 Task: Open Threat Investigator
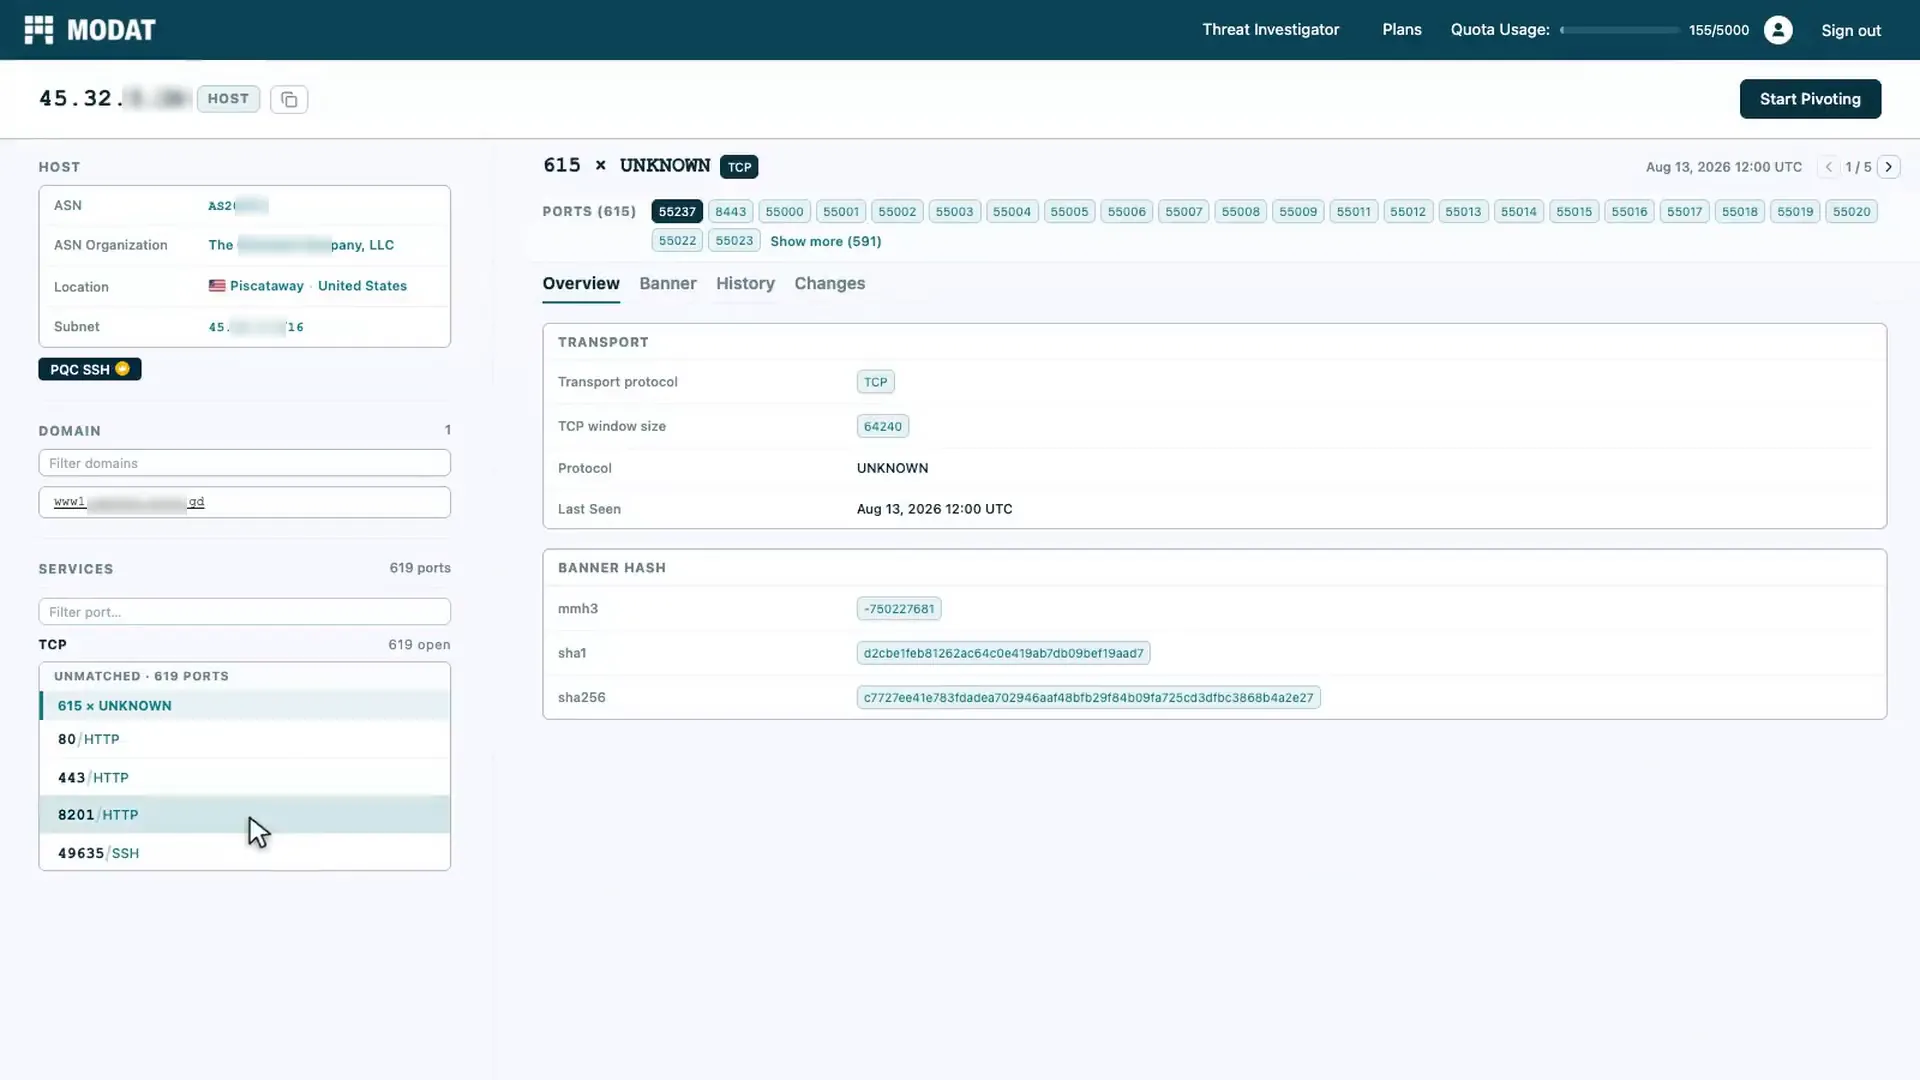(x=1270, y=30)
